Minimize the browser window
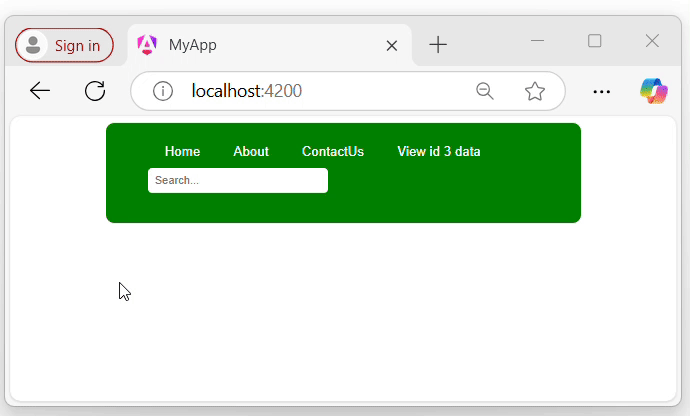The height and width of the screenshot is (416, 690). pyautogui.click(x=537, y=41)
